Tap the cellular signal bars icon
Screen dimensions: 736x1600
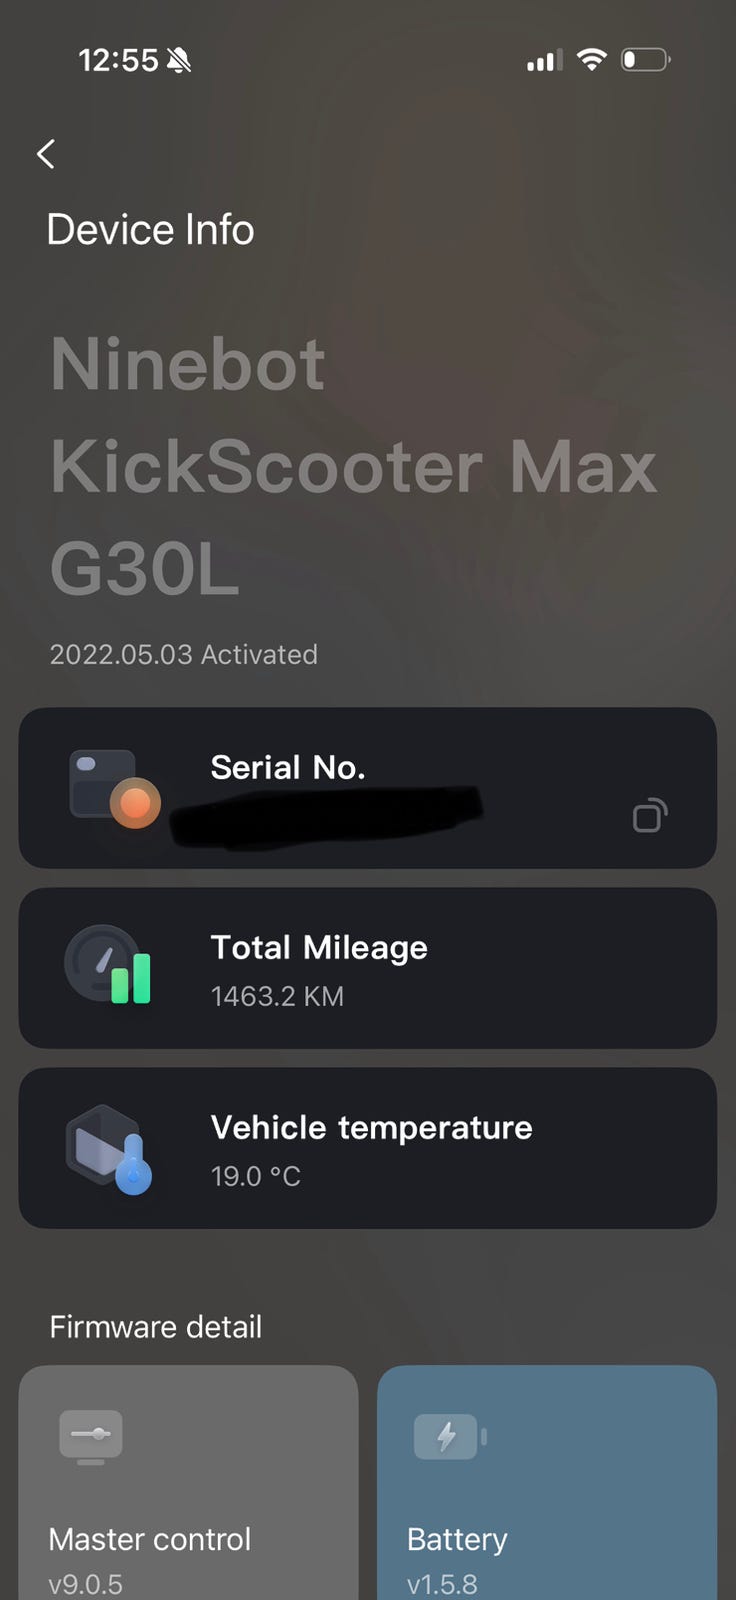point(544,61)
